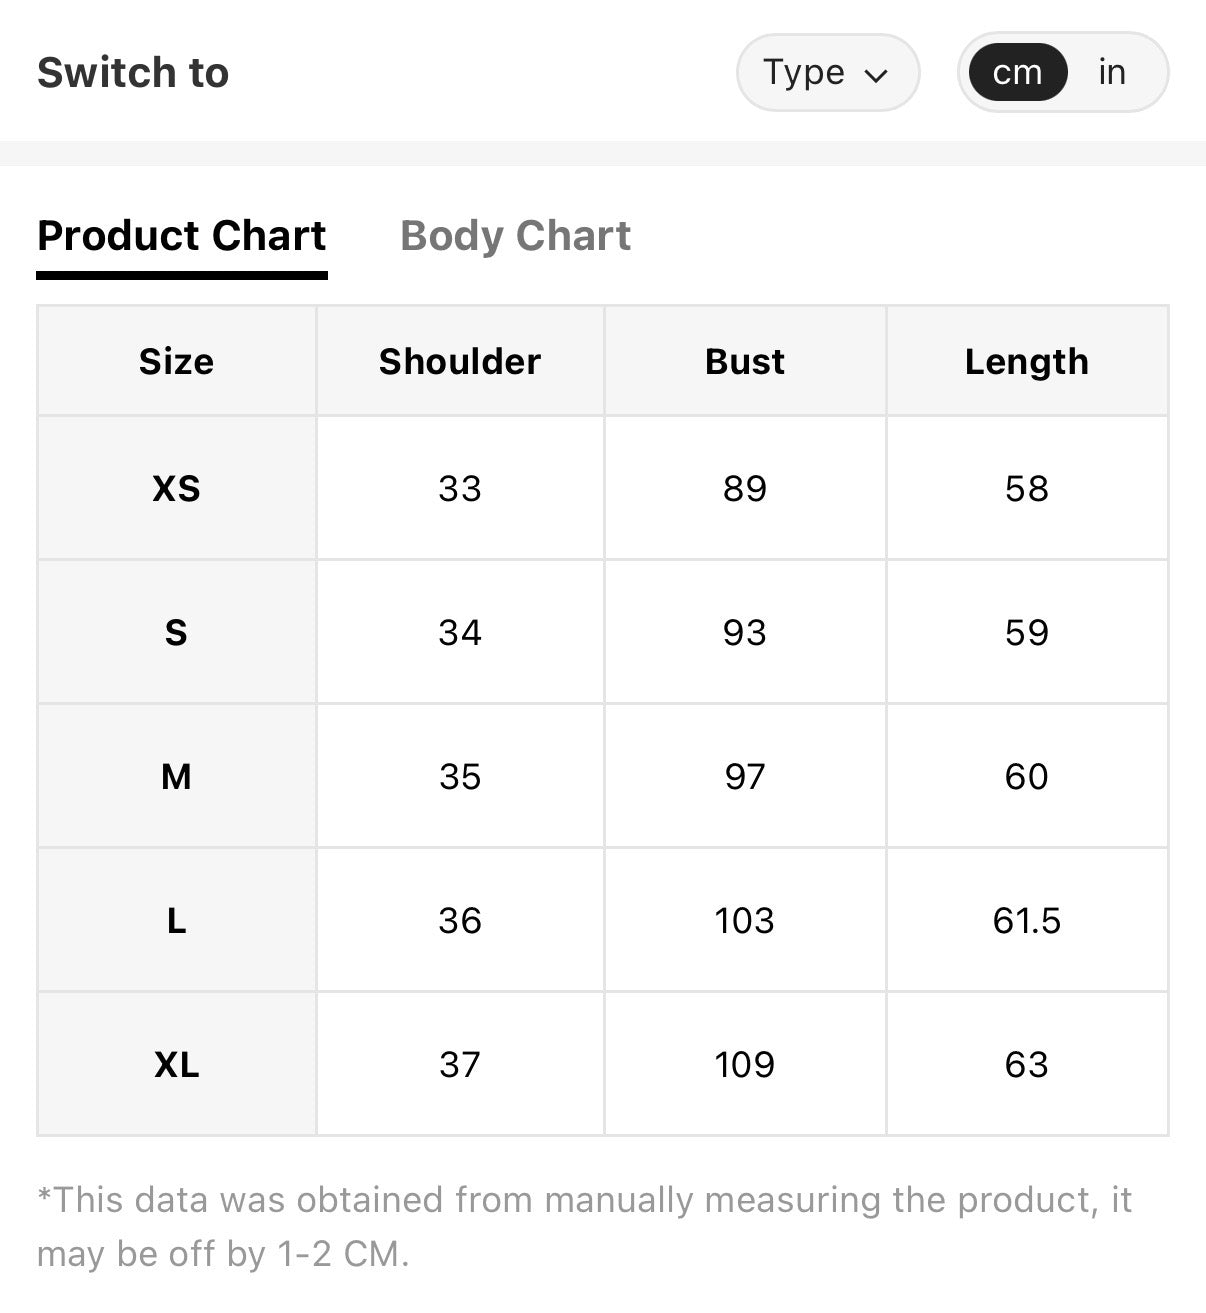This screenshot has width=1206, height=1313.
Task: Click the XS shoulder value 33
Action: [460, 488]
